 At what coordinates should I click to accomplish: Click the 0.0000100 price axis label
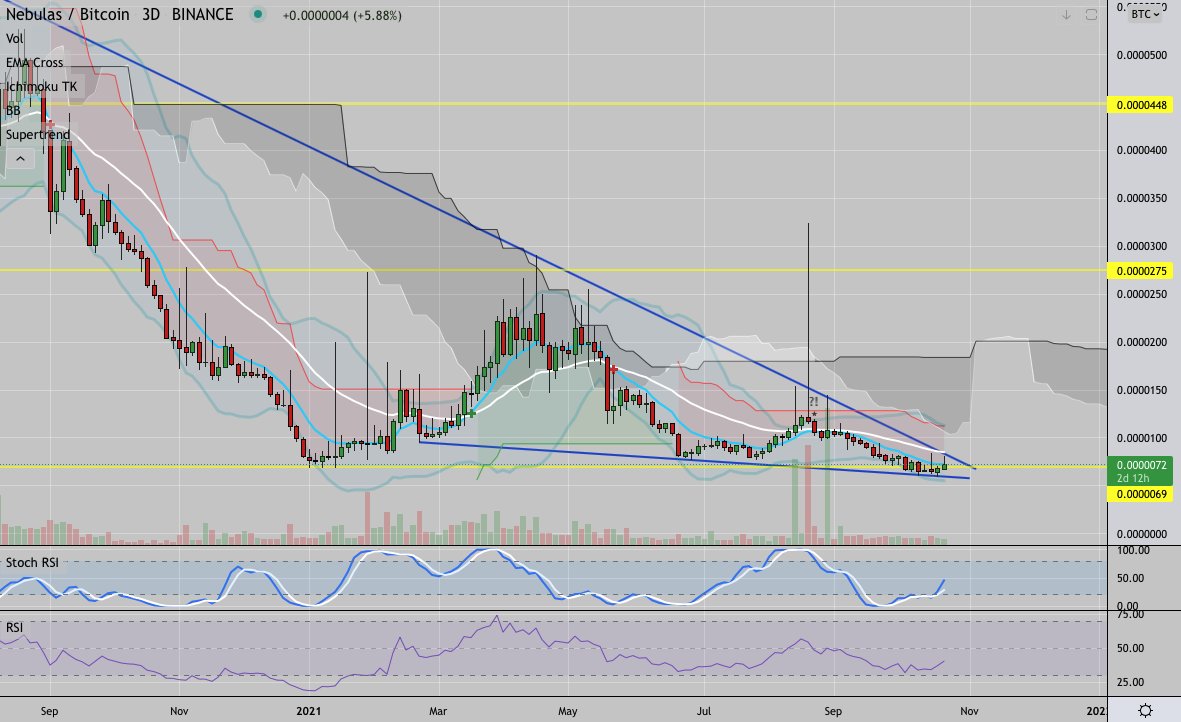pos(1142,438)
